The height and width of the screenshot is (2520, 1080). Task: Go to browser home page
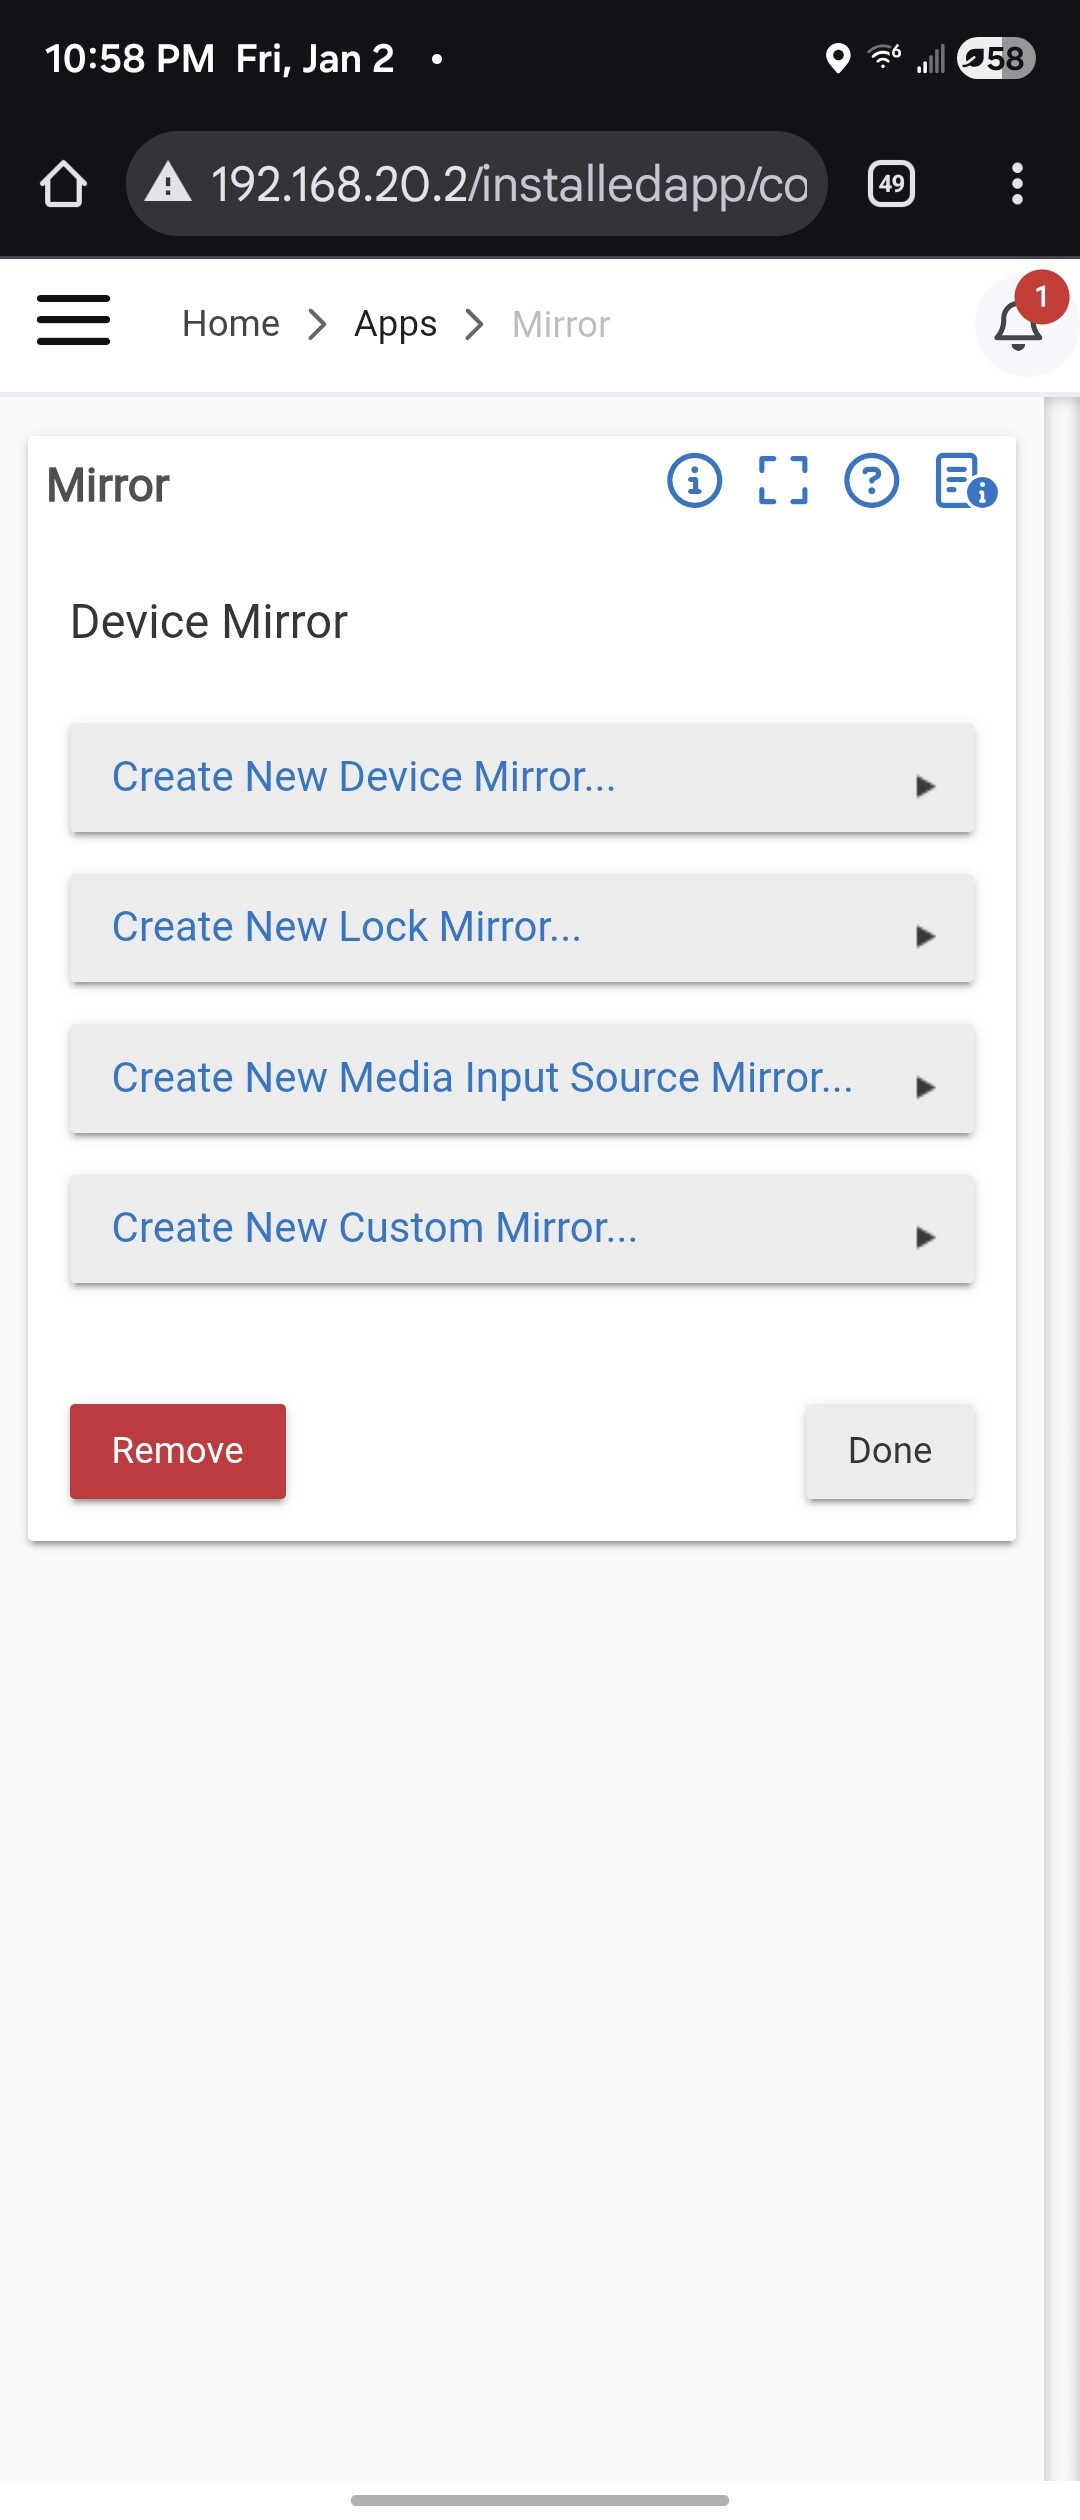tap(63, 184)
